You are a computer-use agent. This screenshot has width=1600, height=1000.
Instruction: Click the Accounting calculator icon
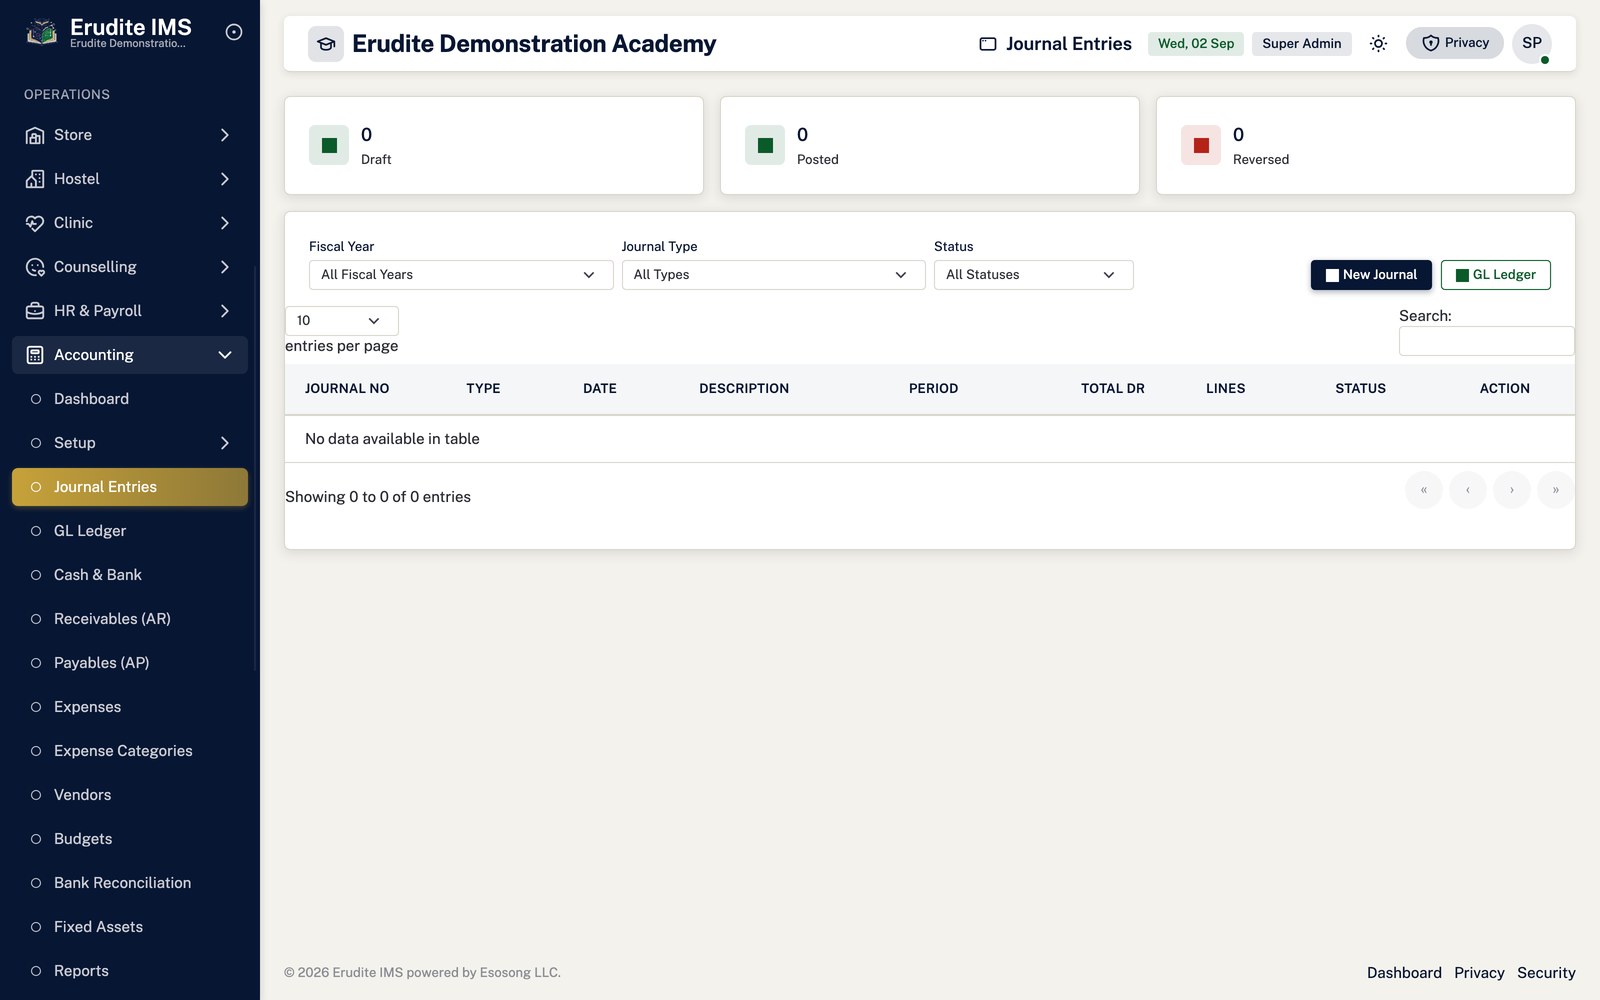(x=35, y=355)
